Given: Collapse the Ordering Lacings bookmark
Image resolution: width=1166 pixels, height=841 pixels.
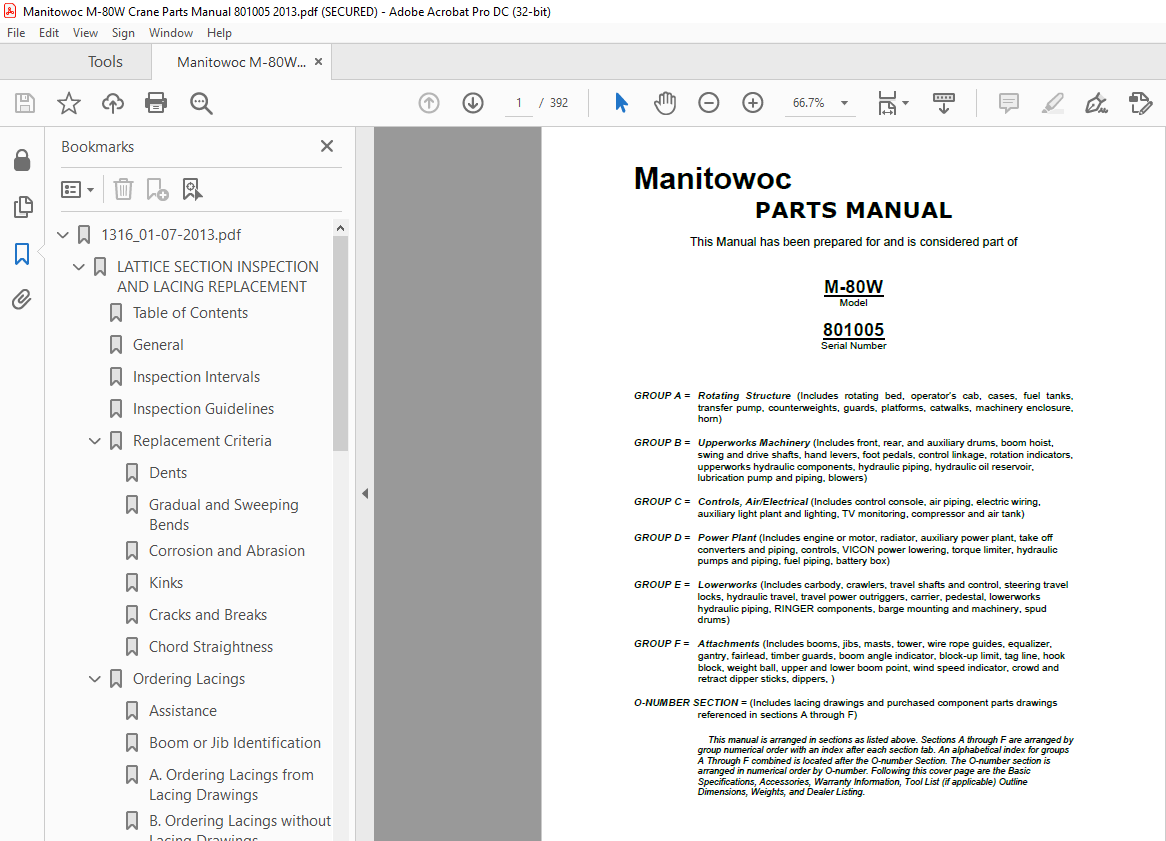Looking at the screenshot, I should 94,679.
